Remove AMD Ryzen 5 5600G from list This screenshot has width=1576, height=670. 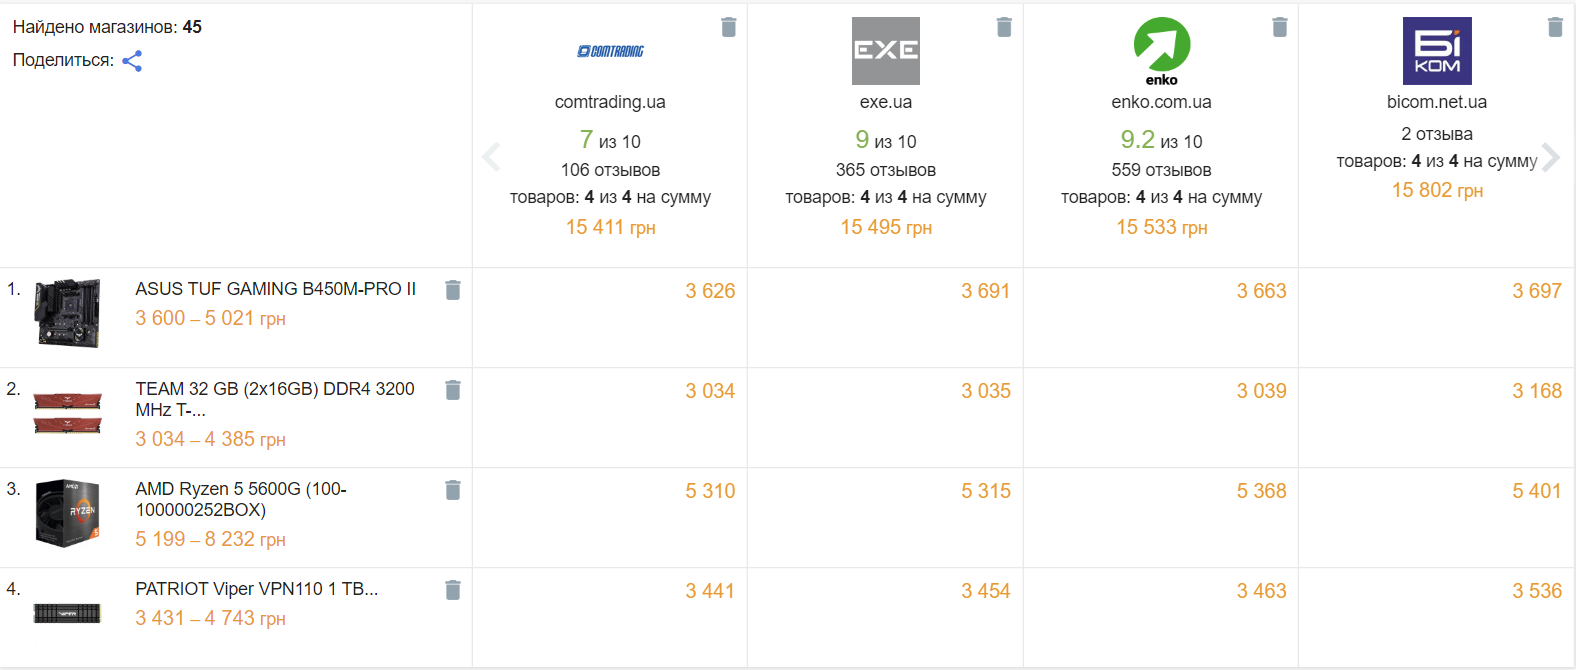453,490
